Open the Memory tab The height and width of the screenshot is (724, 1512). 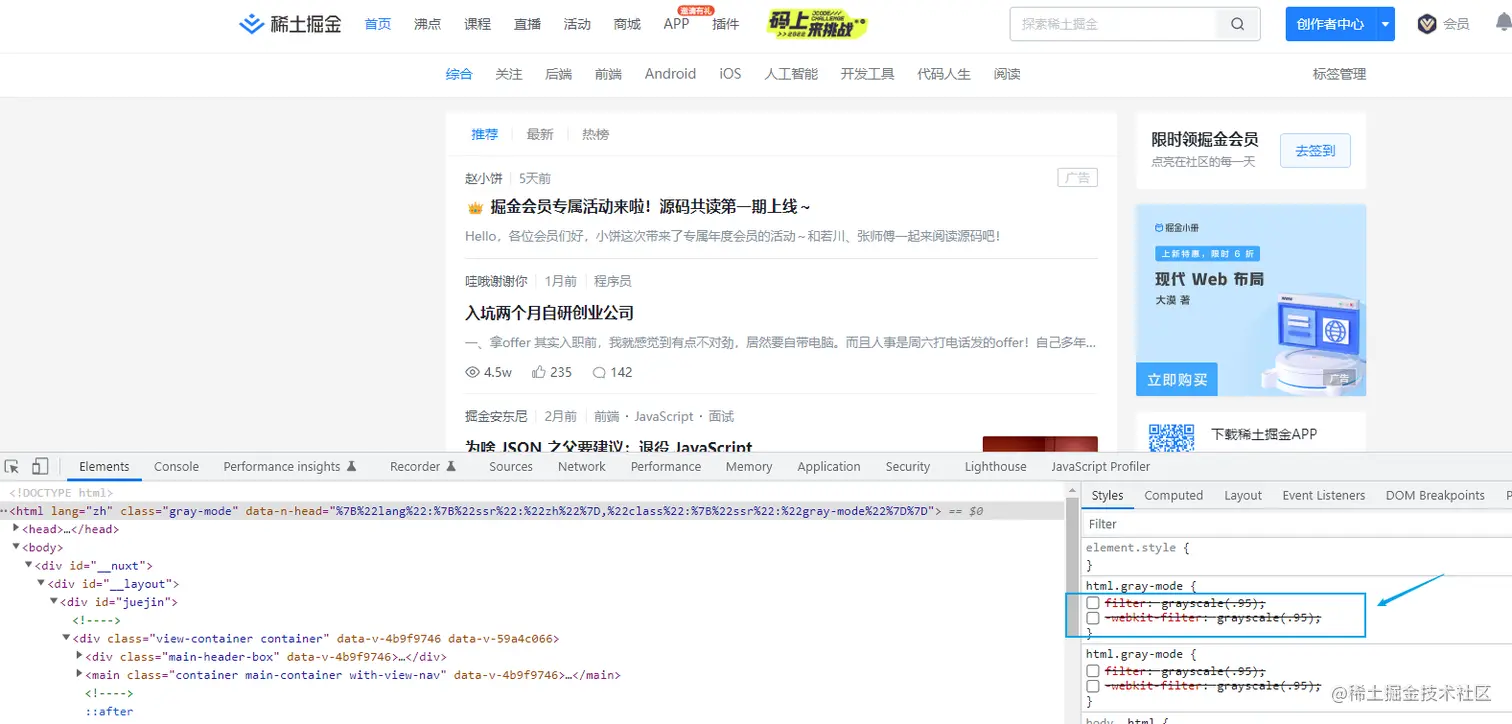point(749,467)
